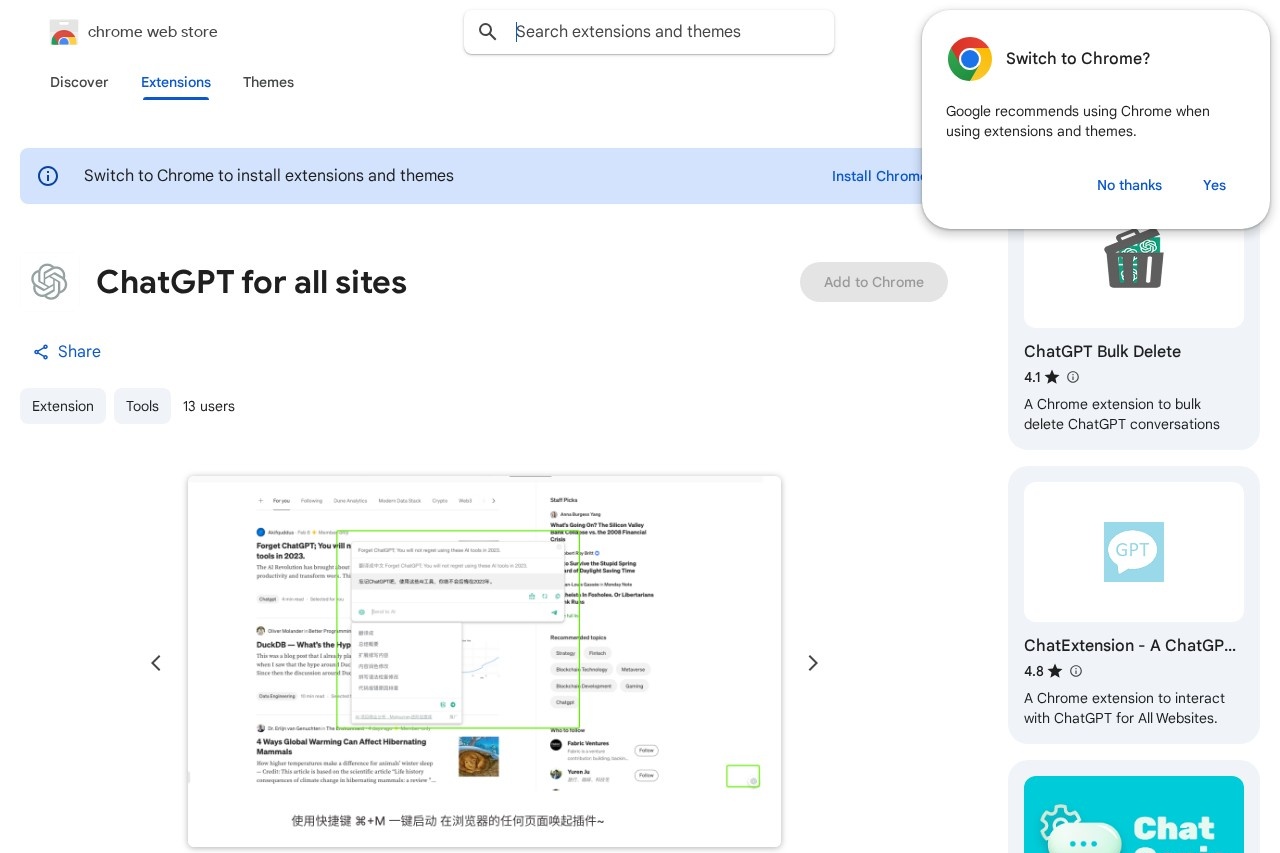Click the Chrome Web Store logo
Viewport: 1280px width, 853px height.
[64, 32]
